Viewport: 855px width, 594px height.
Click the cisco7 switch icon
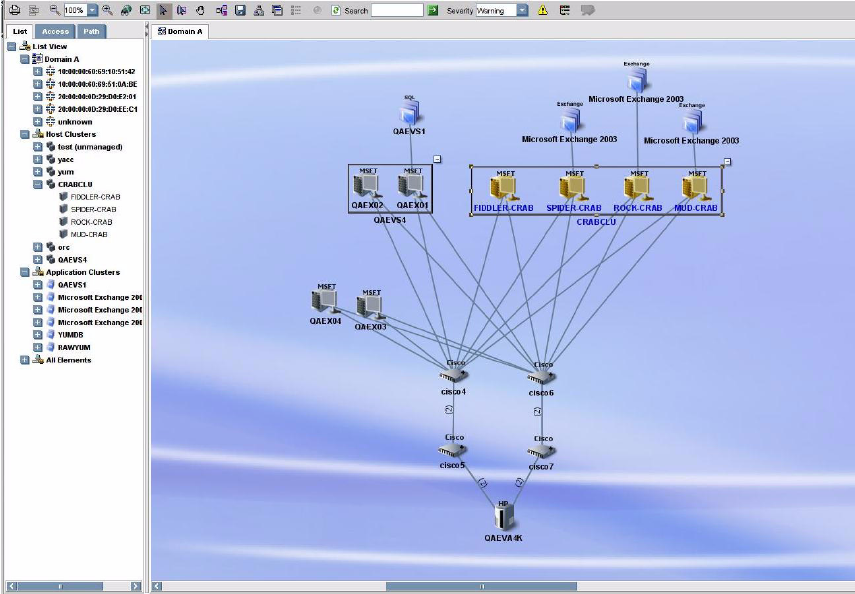541,451
